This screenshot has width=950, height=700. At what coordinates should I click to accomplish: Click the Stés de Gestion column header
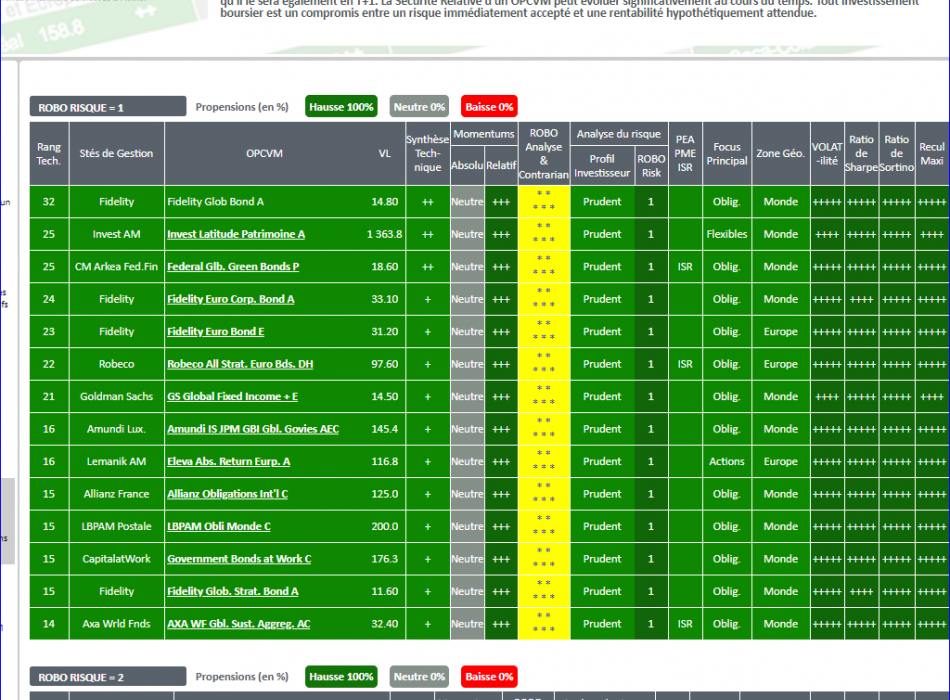point(116,153)
